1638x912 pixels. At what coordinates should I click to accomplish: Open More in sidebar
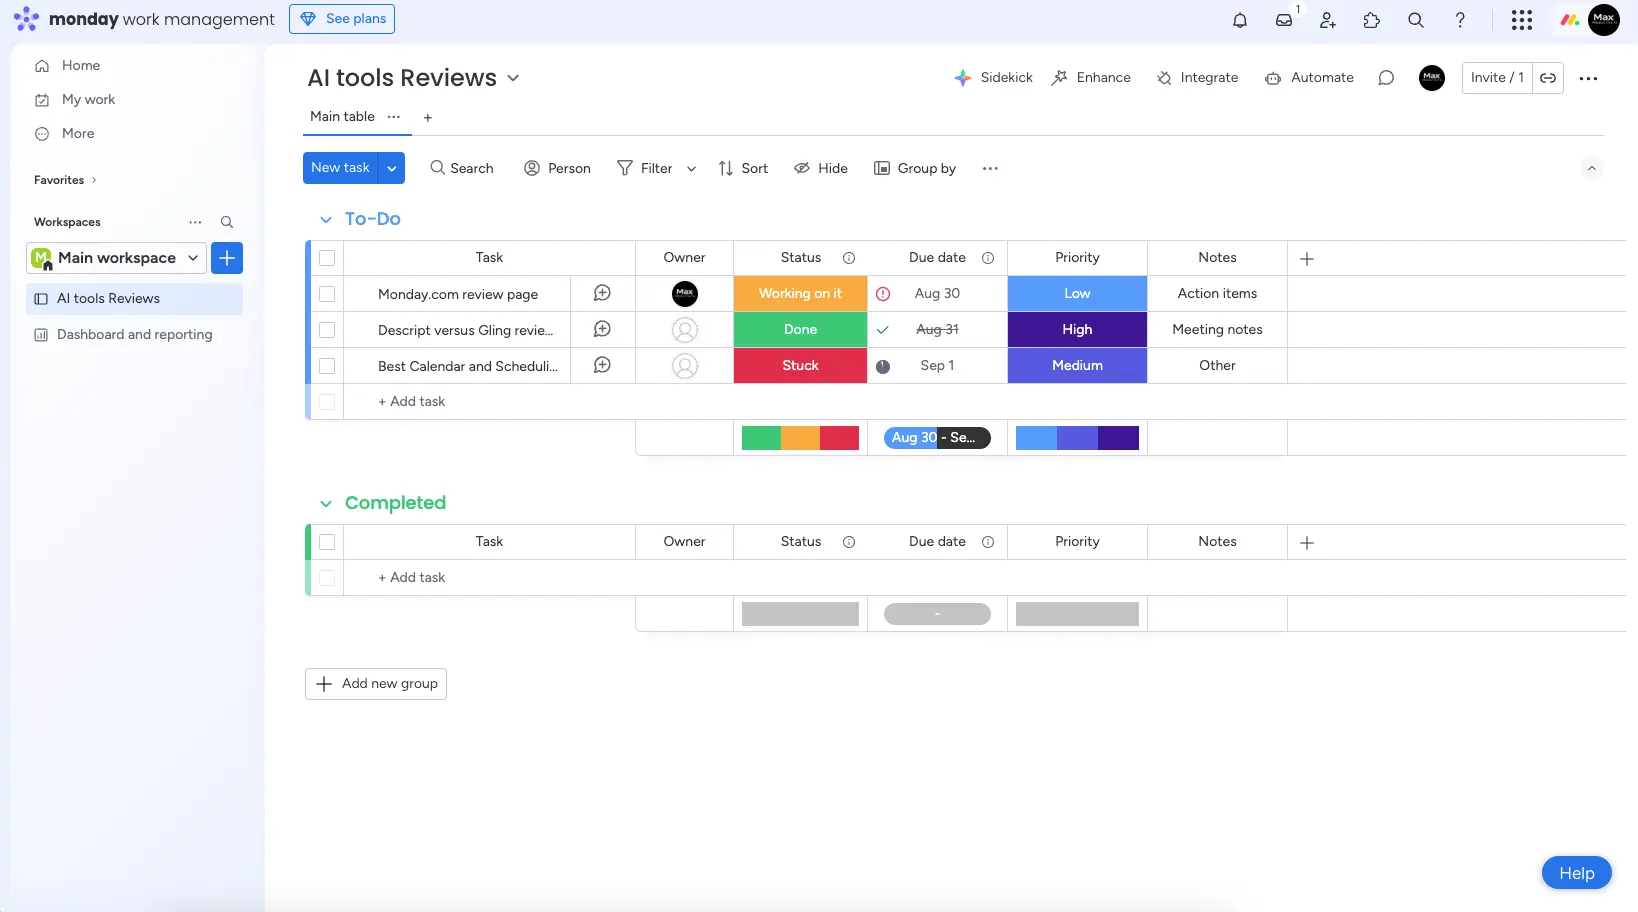78,134
